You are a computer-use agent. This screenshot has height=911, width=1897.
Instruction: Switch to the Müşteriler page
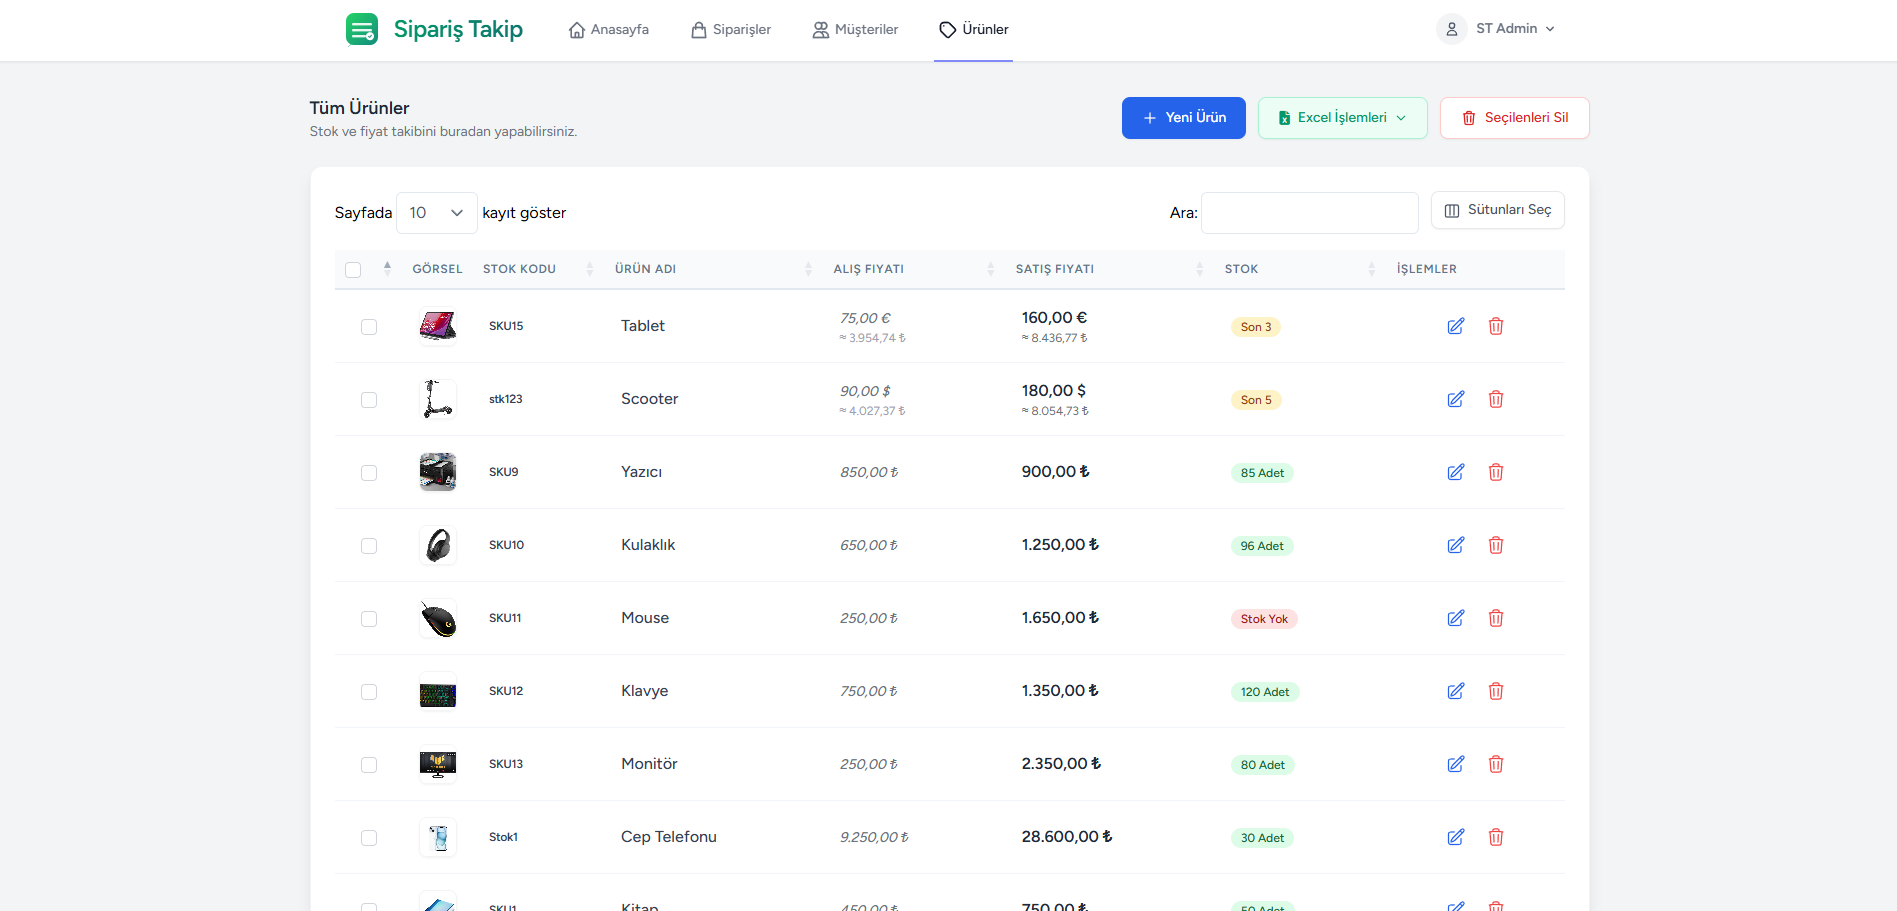855,30
